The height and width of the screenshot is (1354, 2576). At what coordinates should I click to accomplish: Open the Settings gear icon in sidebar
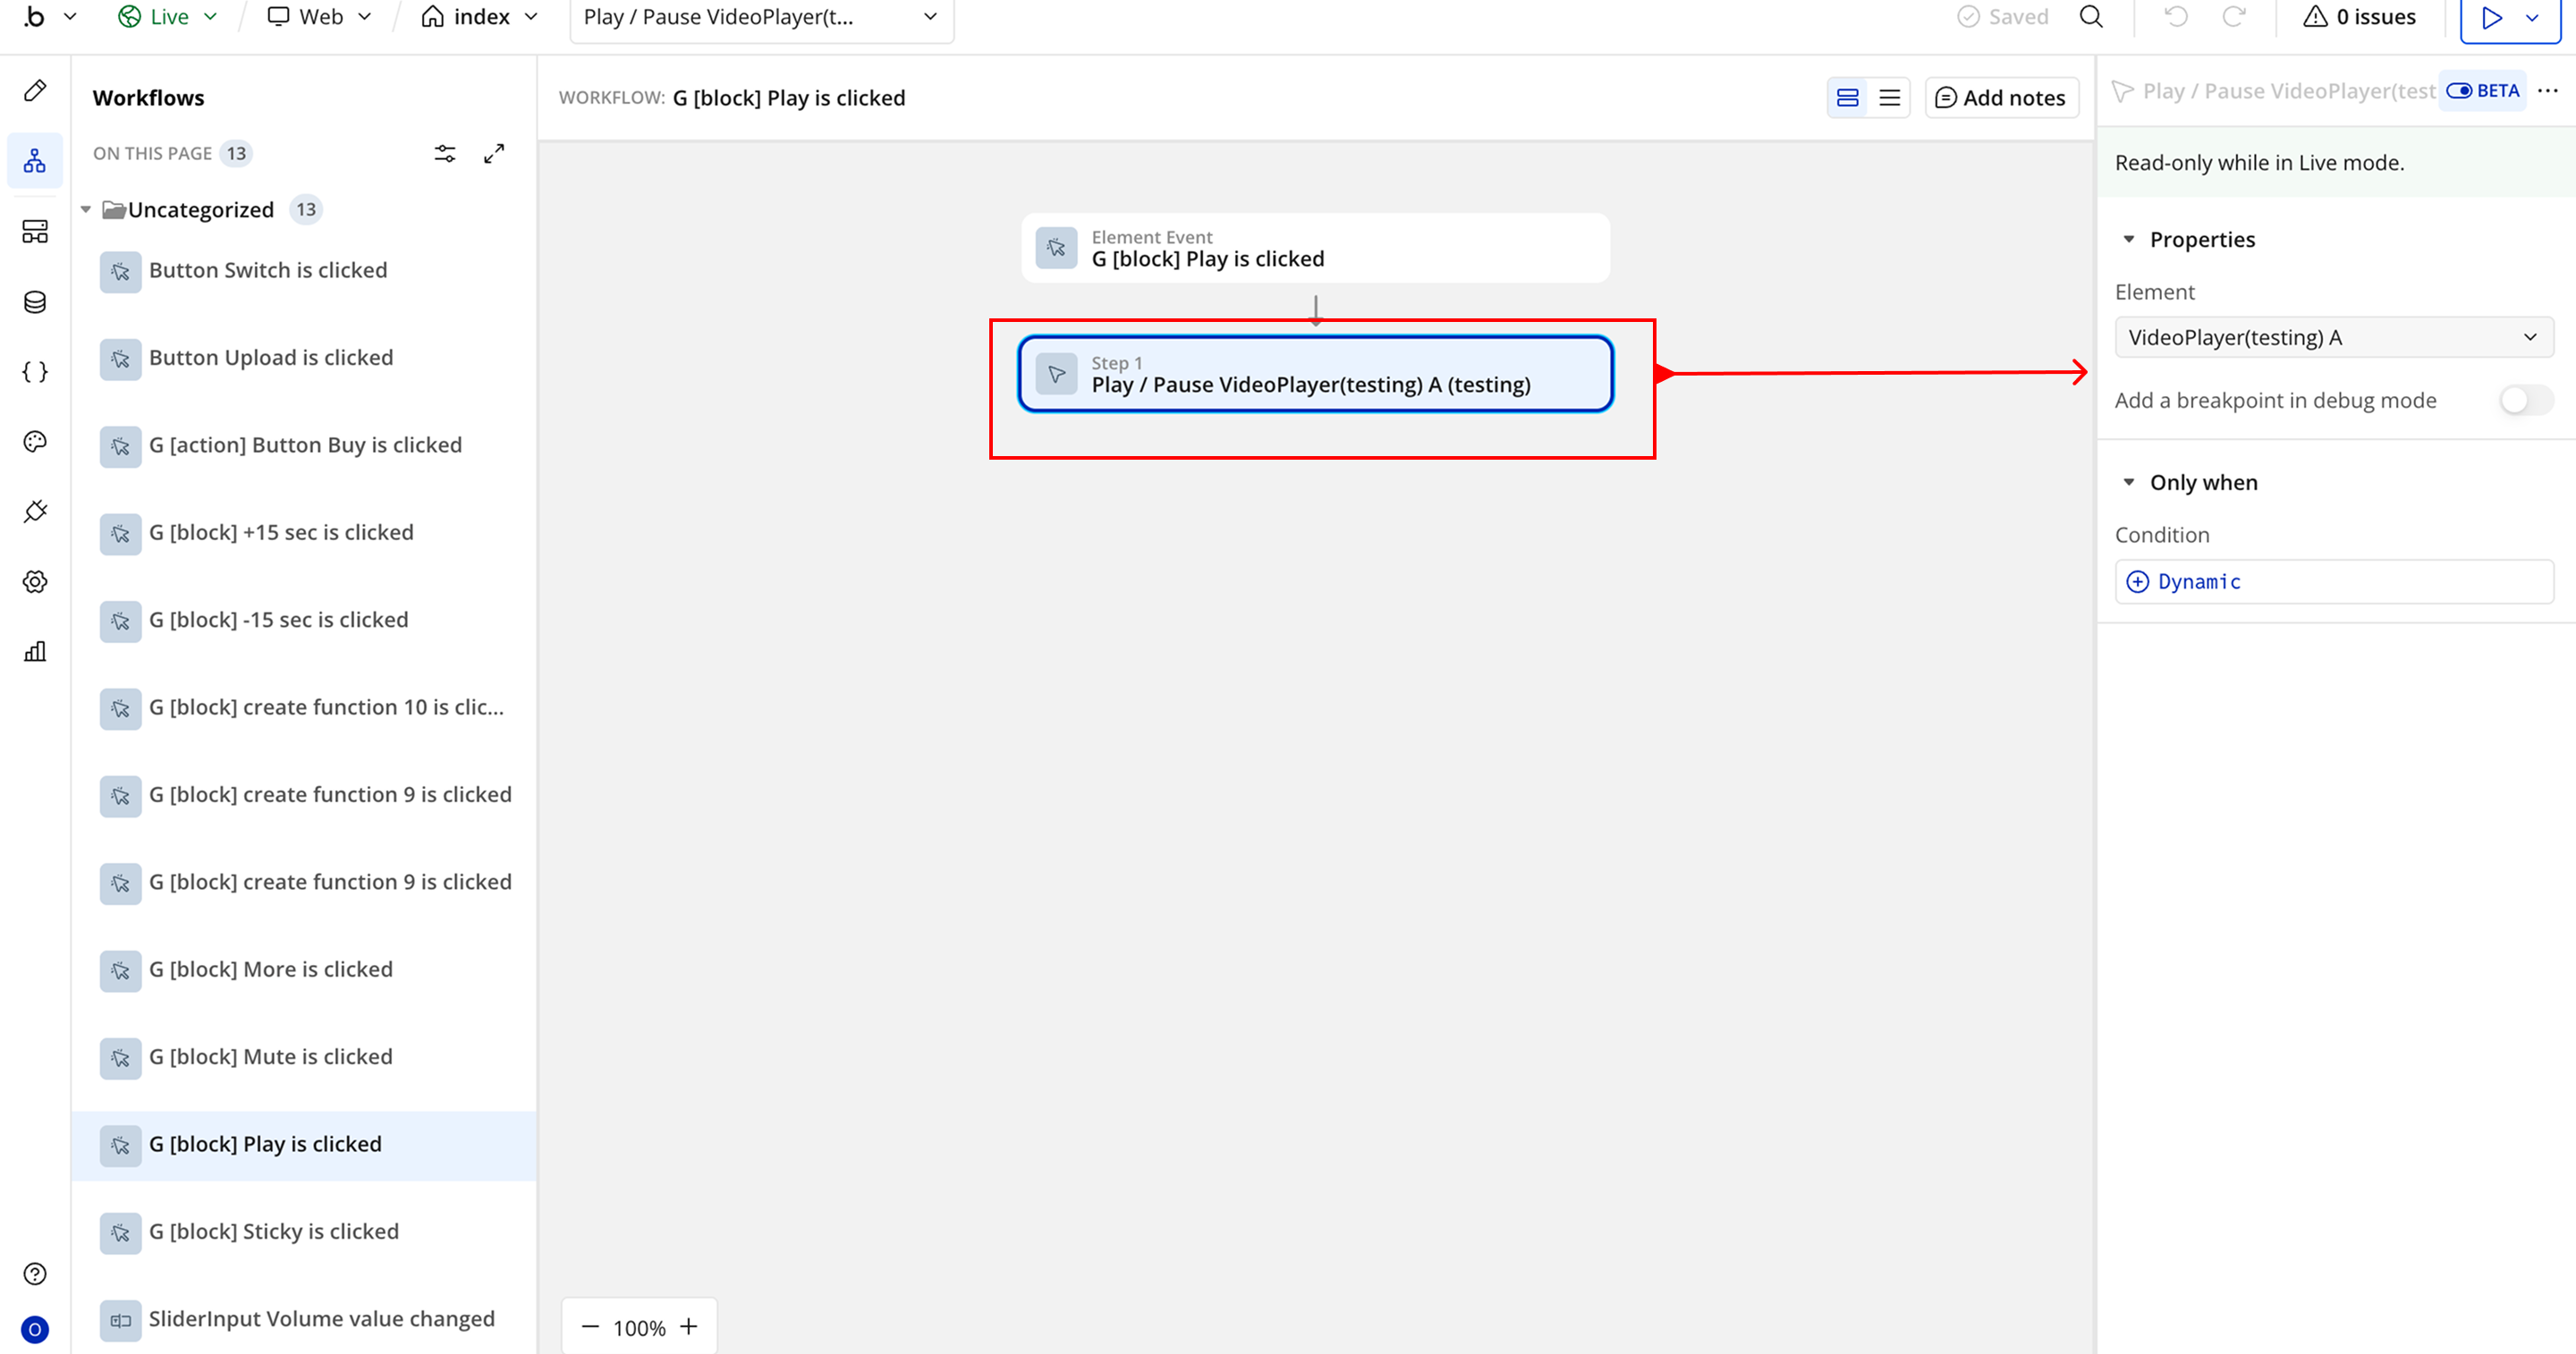(x=35, y=582)
